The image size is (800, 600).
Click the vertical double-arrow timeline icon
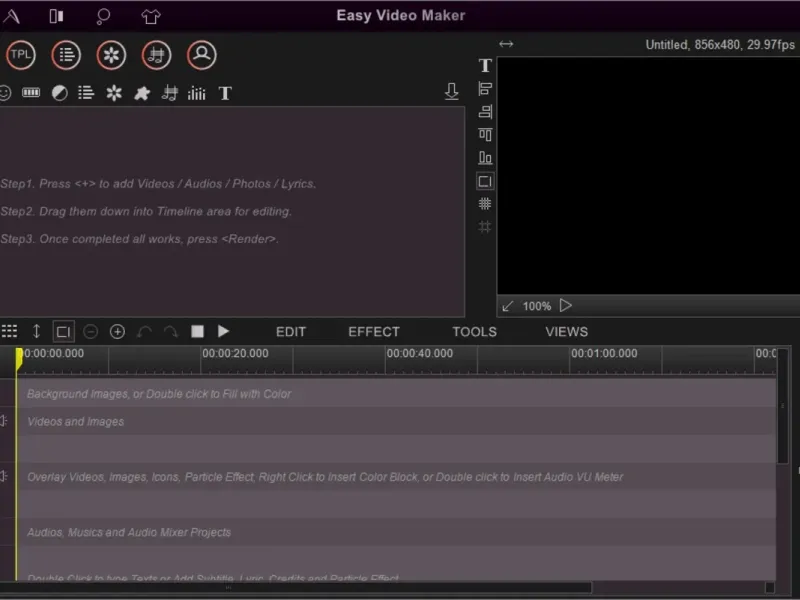36,332
